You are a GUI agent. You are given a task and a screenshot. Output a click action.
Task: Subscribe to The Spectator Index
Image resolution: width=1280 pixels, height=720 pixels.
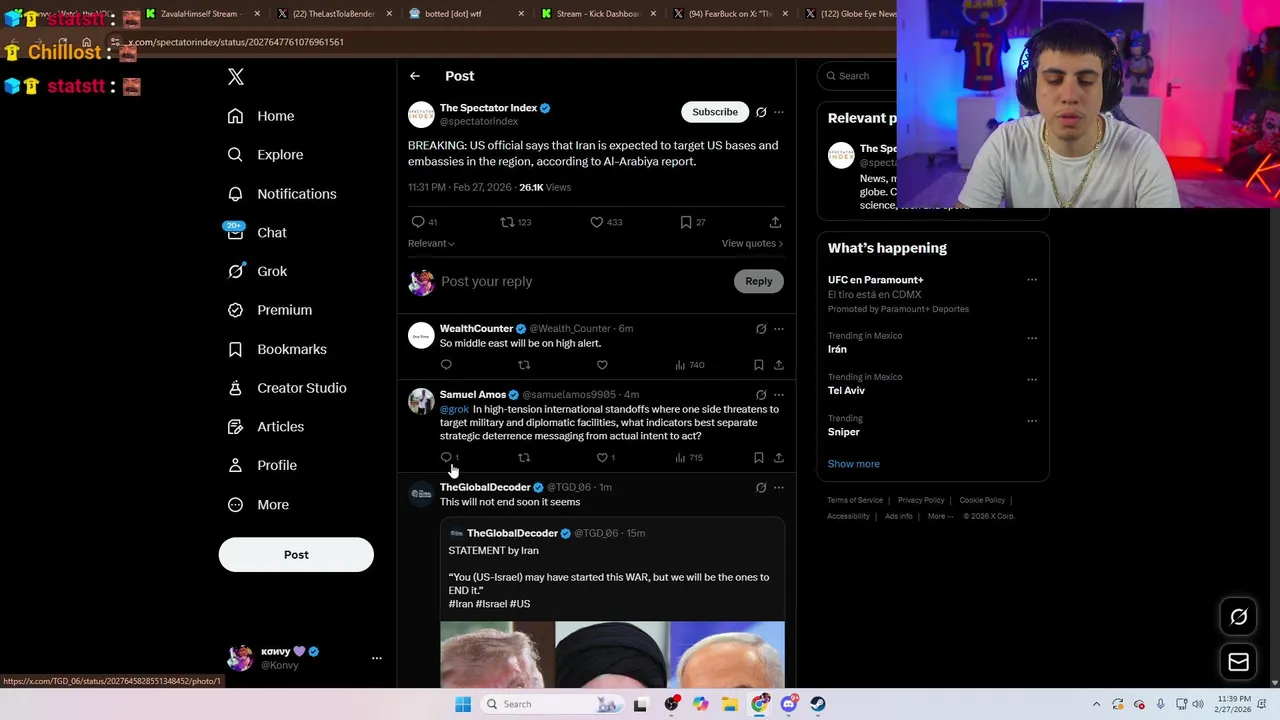pyautogui.click(x=715, y=112)
